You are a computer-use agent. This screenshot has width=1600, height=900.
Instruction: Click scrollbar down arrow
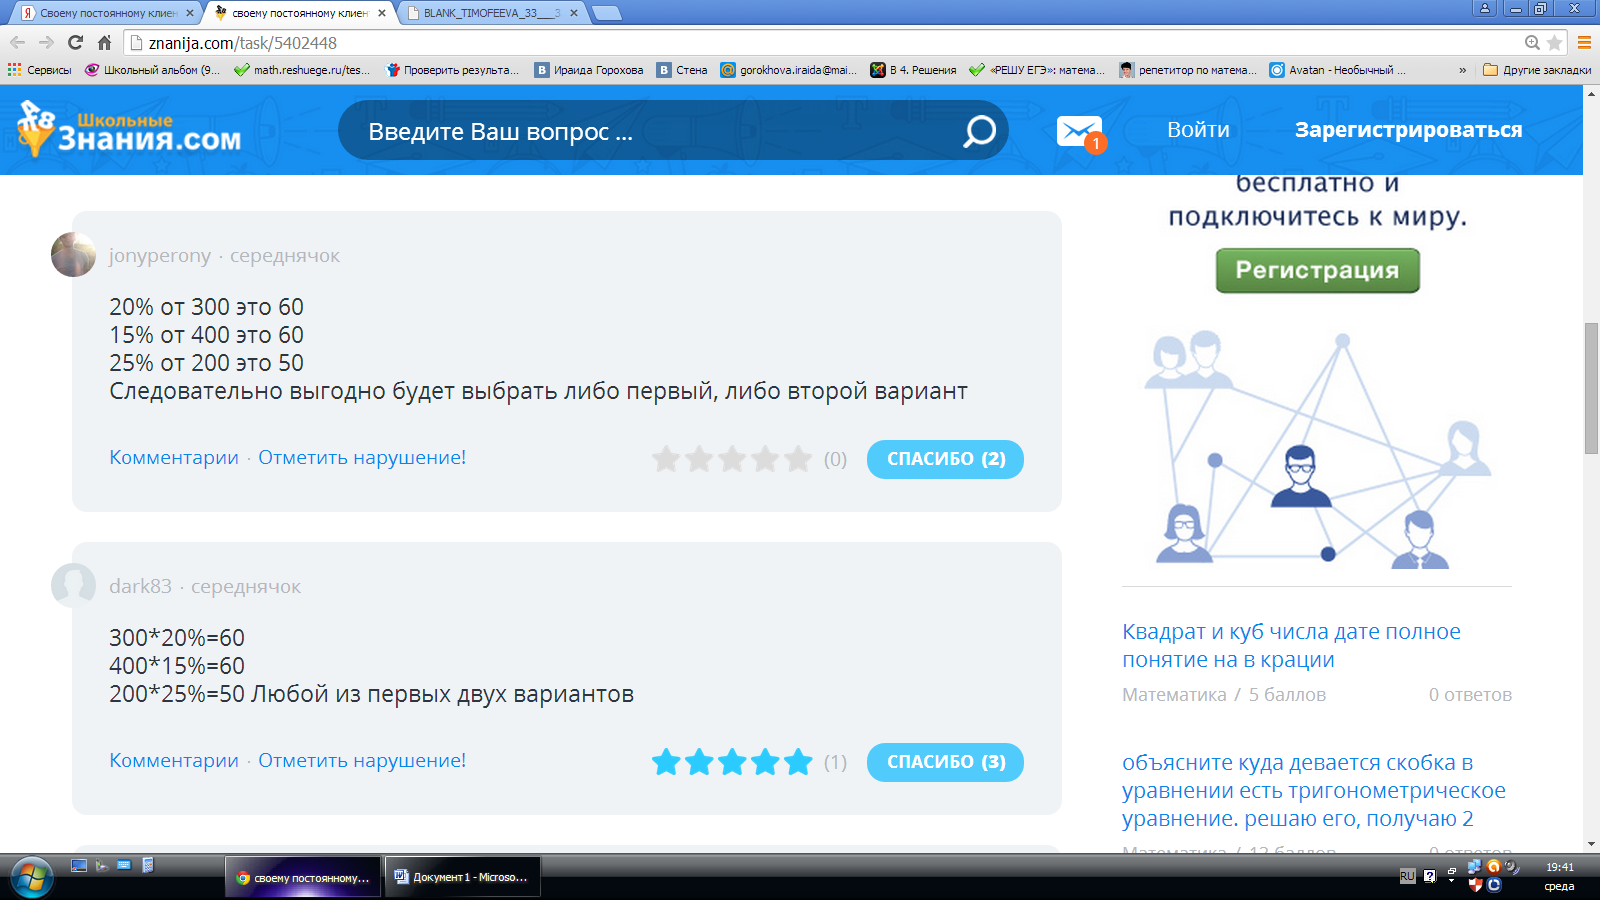tap(1591, 844)
